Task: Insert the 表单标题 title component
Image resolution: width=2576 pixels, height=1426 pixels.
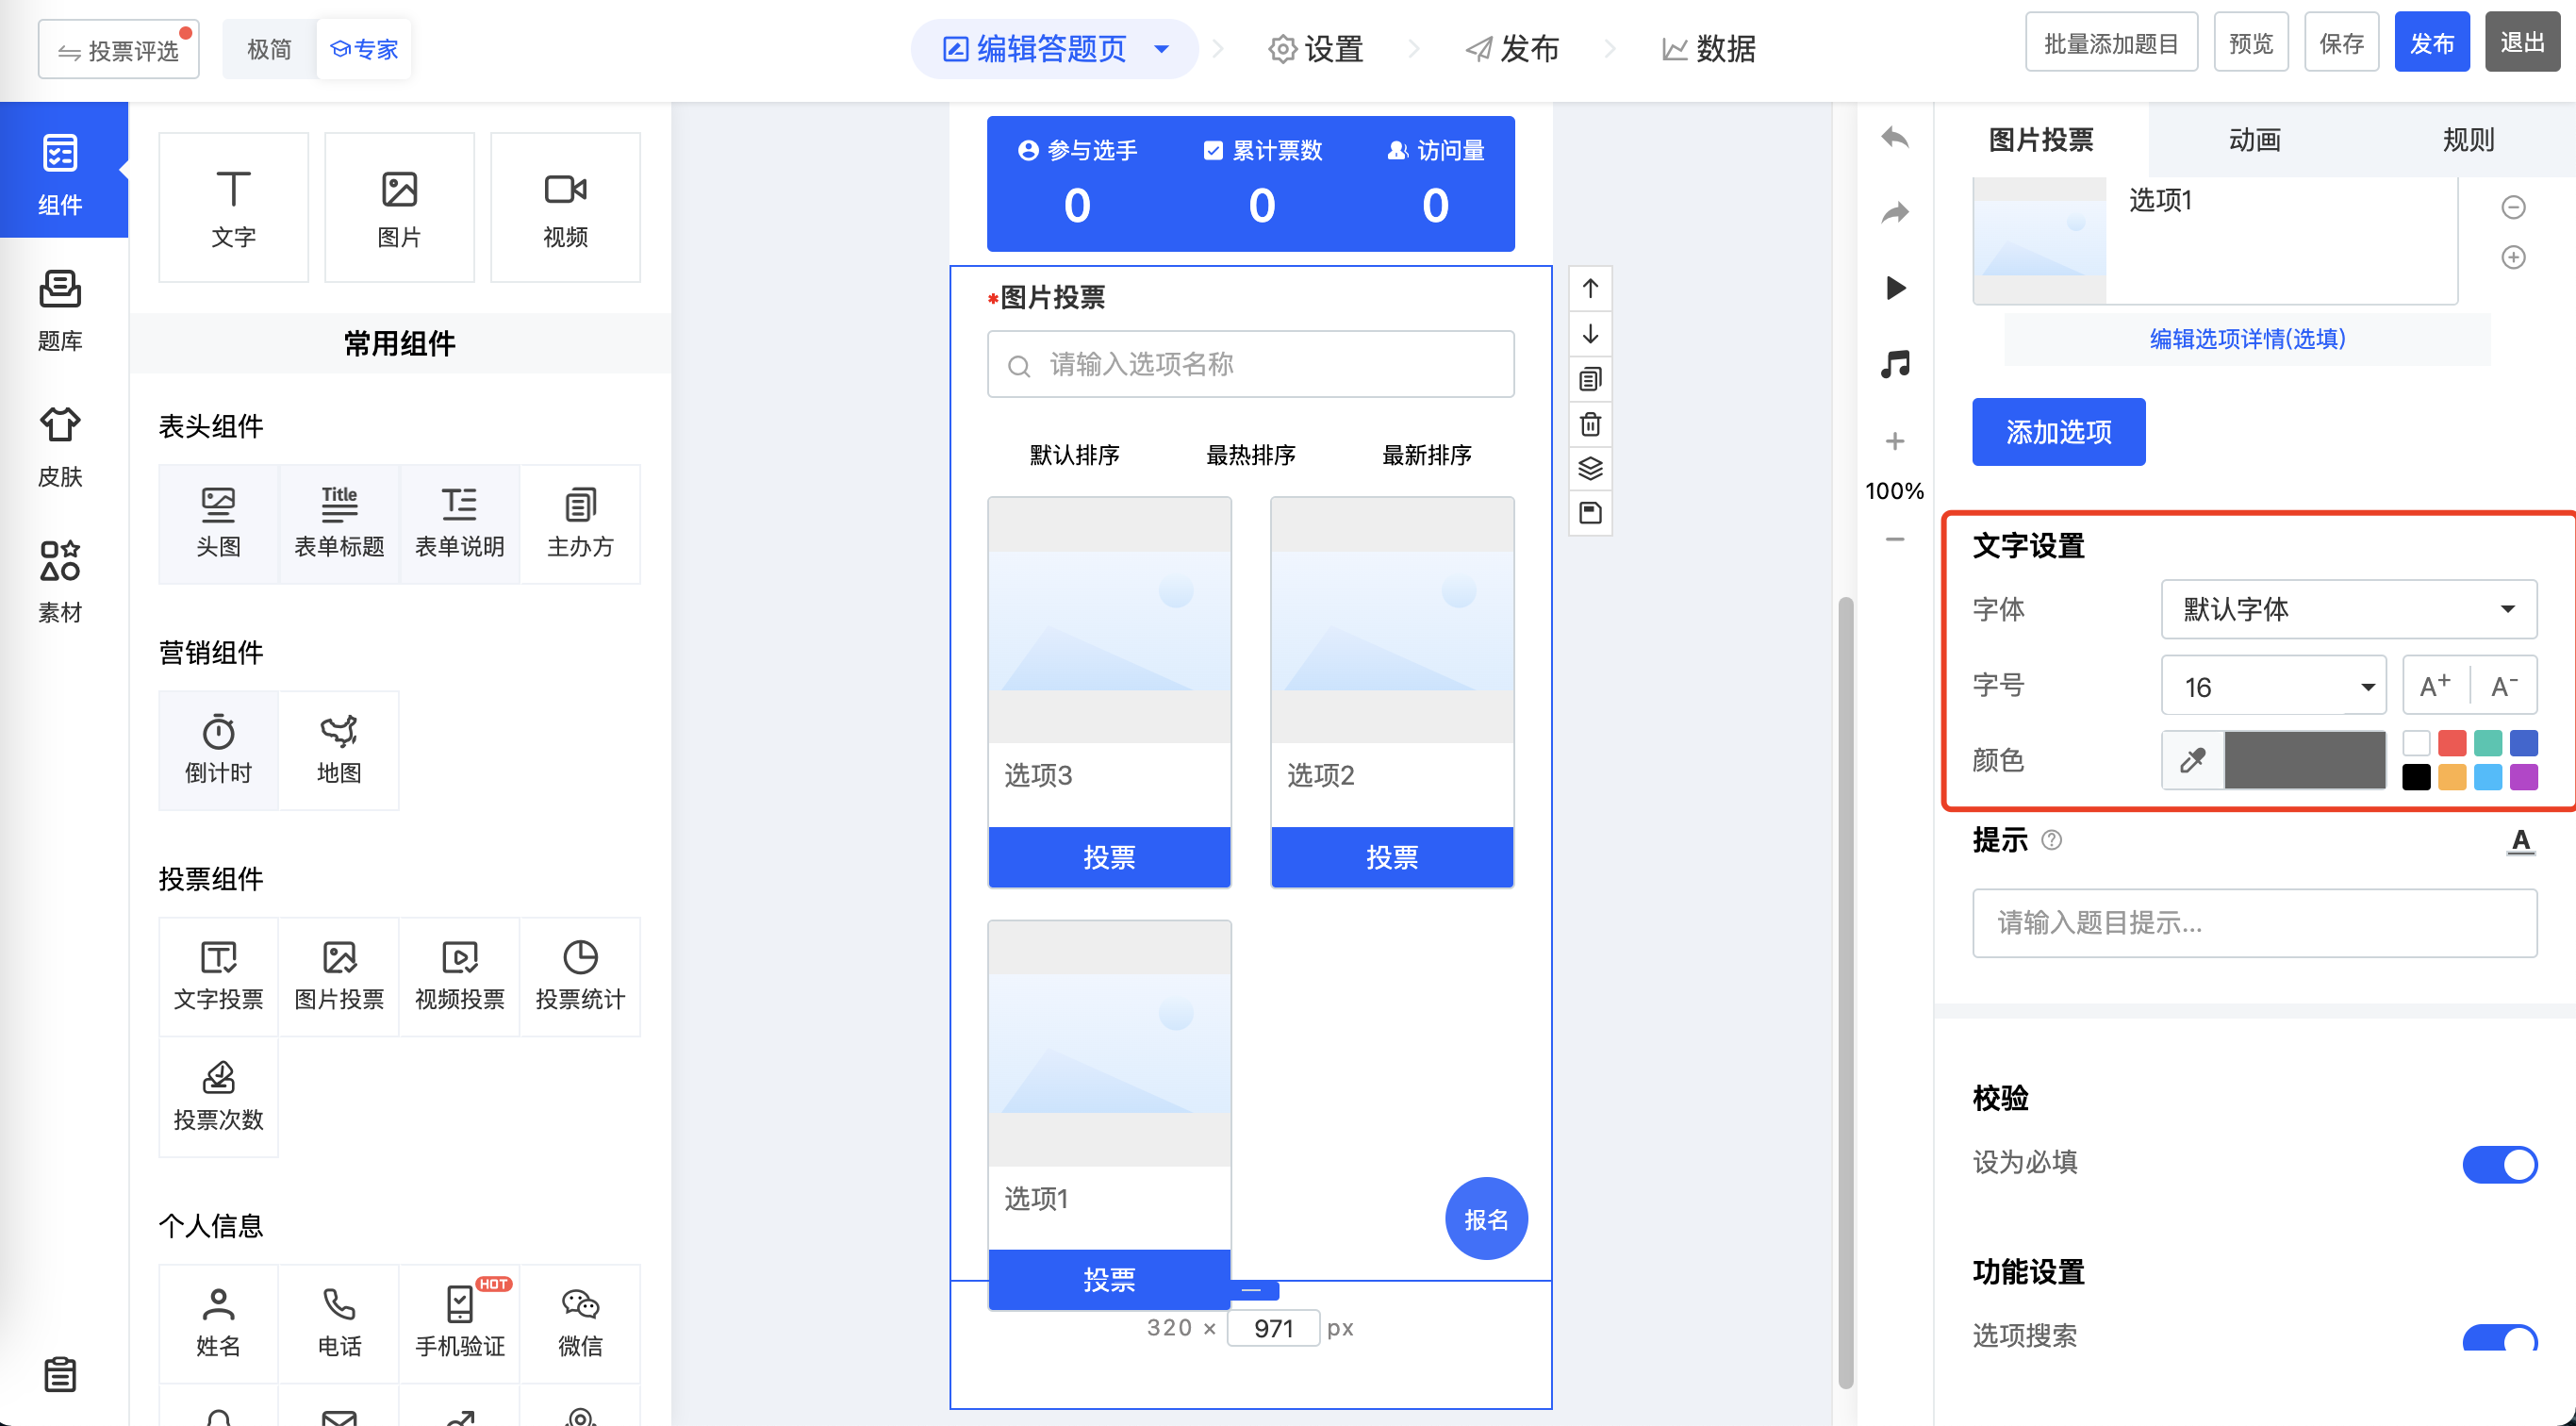Action: tap(339, 523)
